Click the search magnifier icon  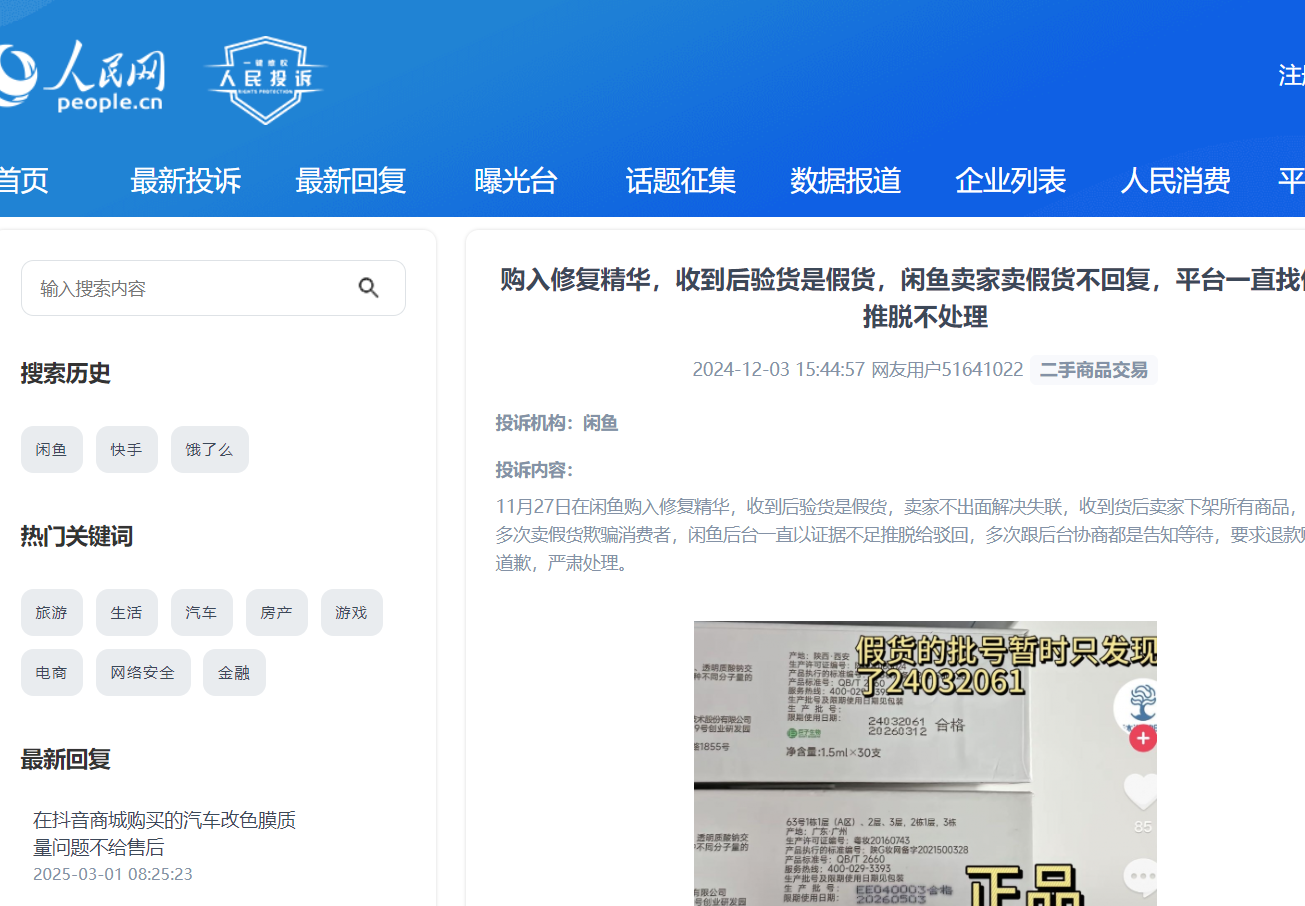pyautogui.click(x=368, y=288)
